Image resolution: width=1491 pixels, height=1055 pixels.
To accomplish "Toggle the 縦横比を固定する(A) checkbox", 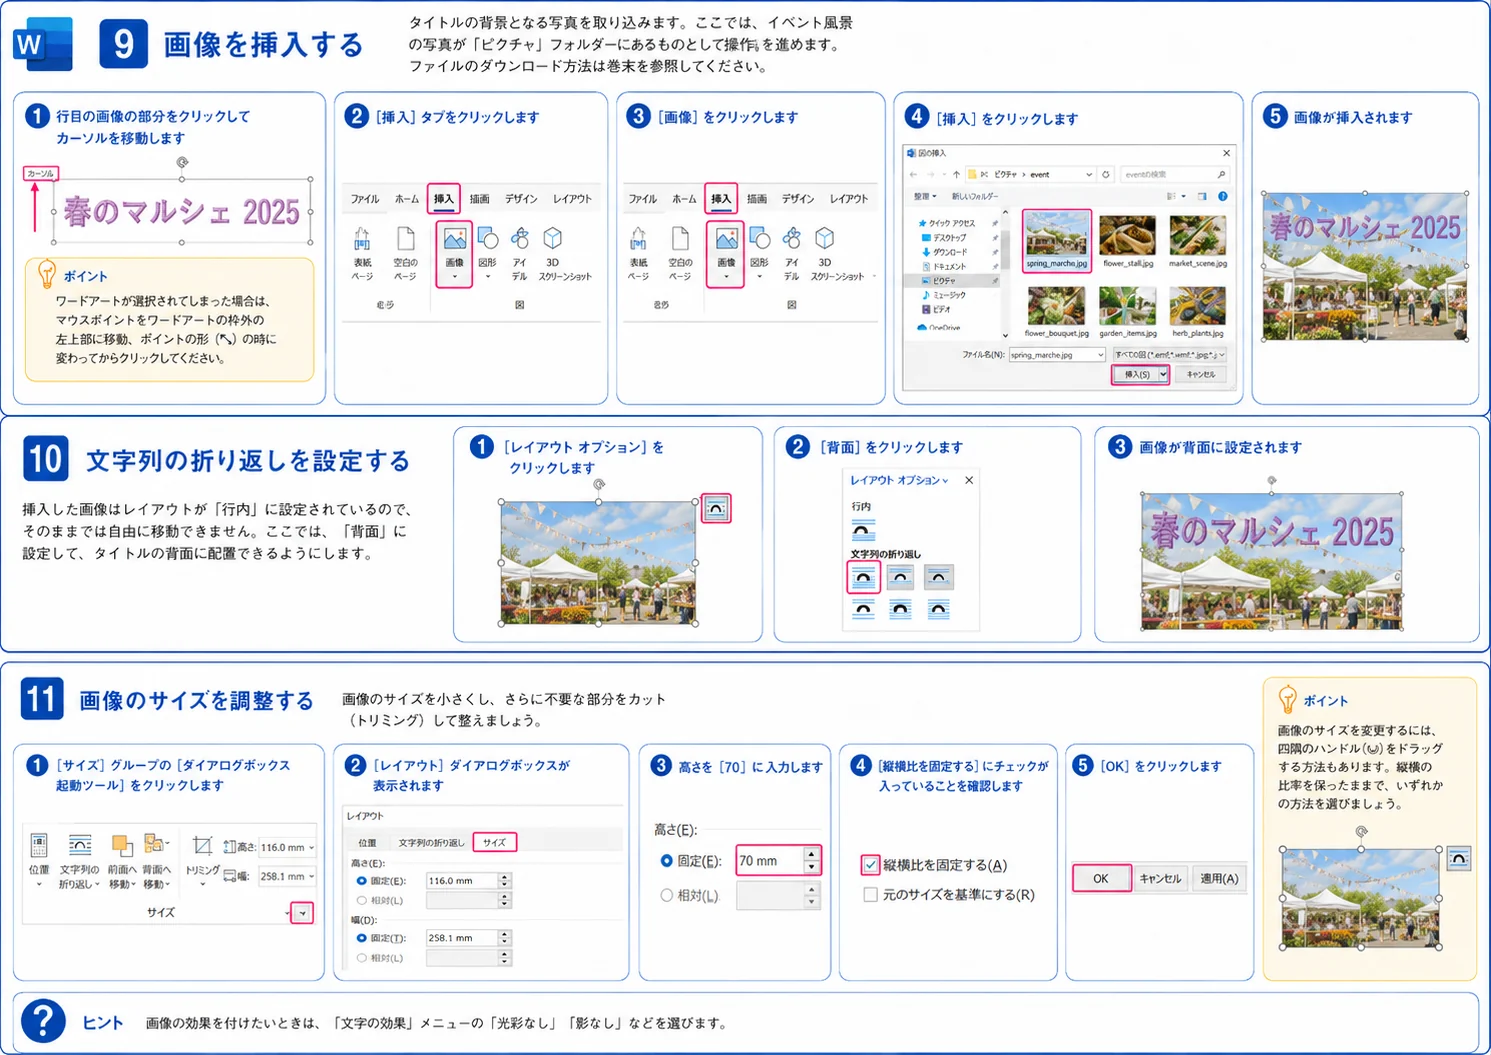I will pos(870,864).
